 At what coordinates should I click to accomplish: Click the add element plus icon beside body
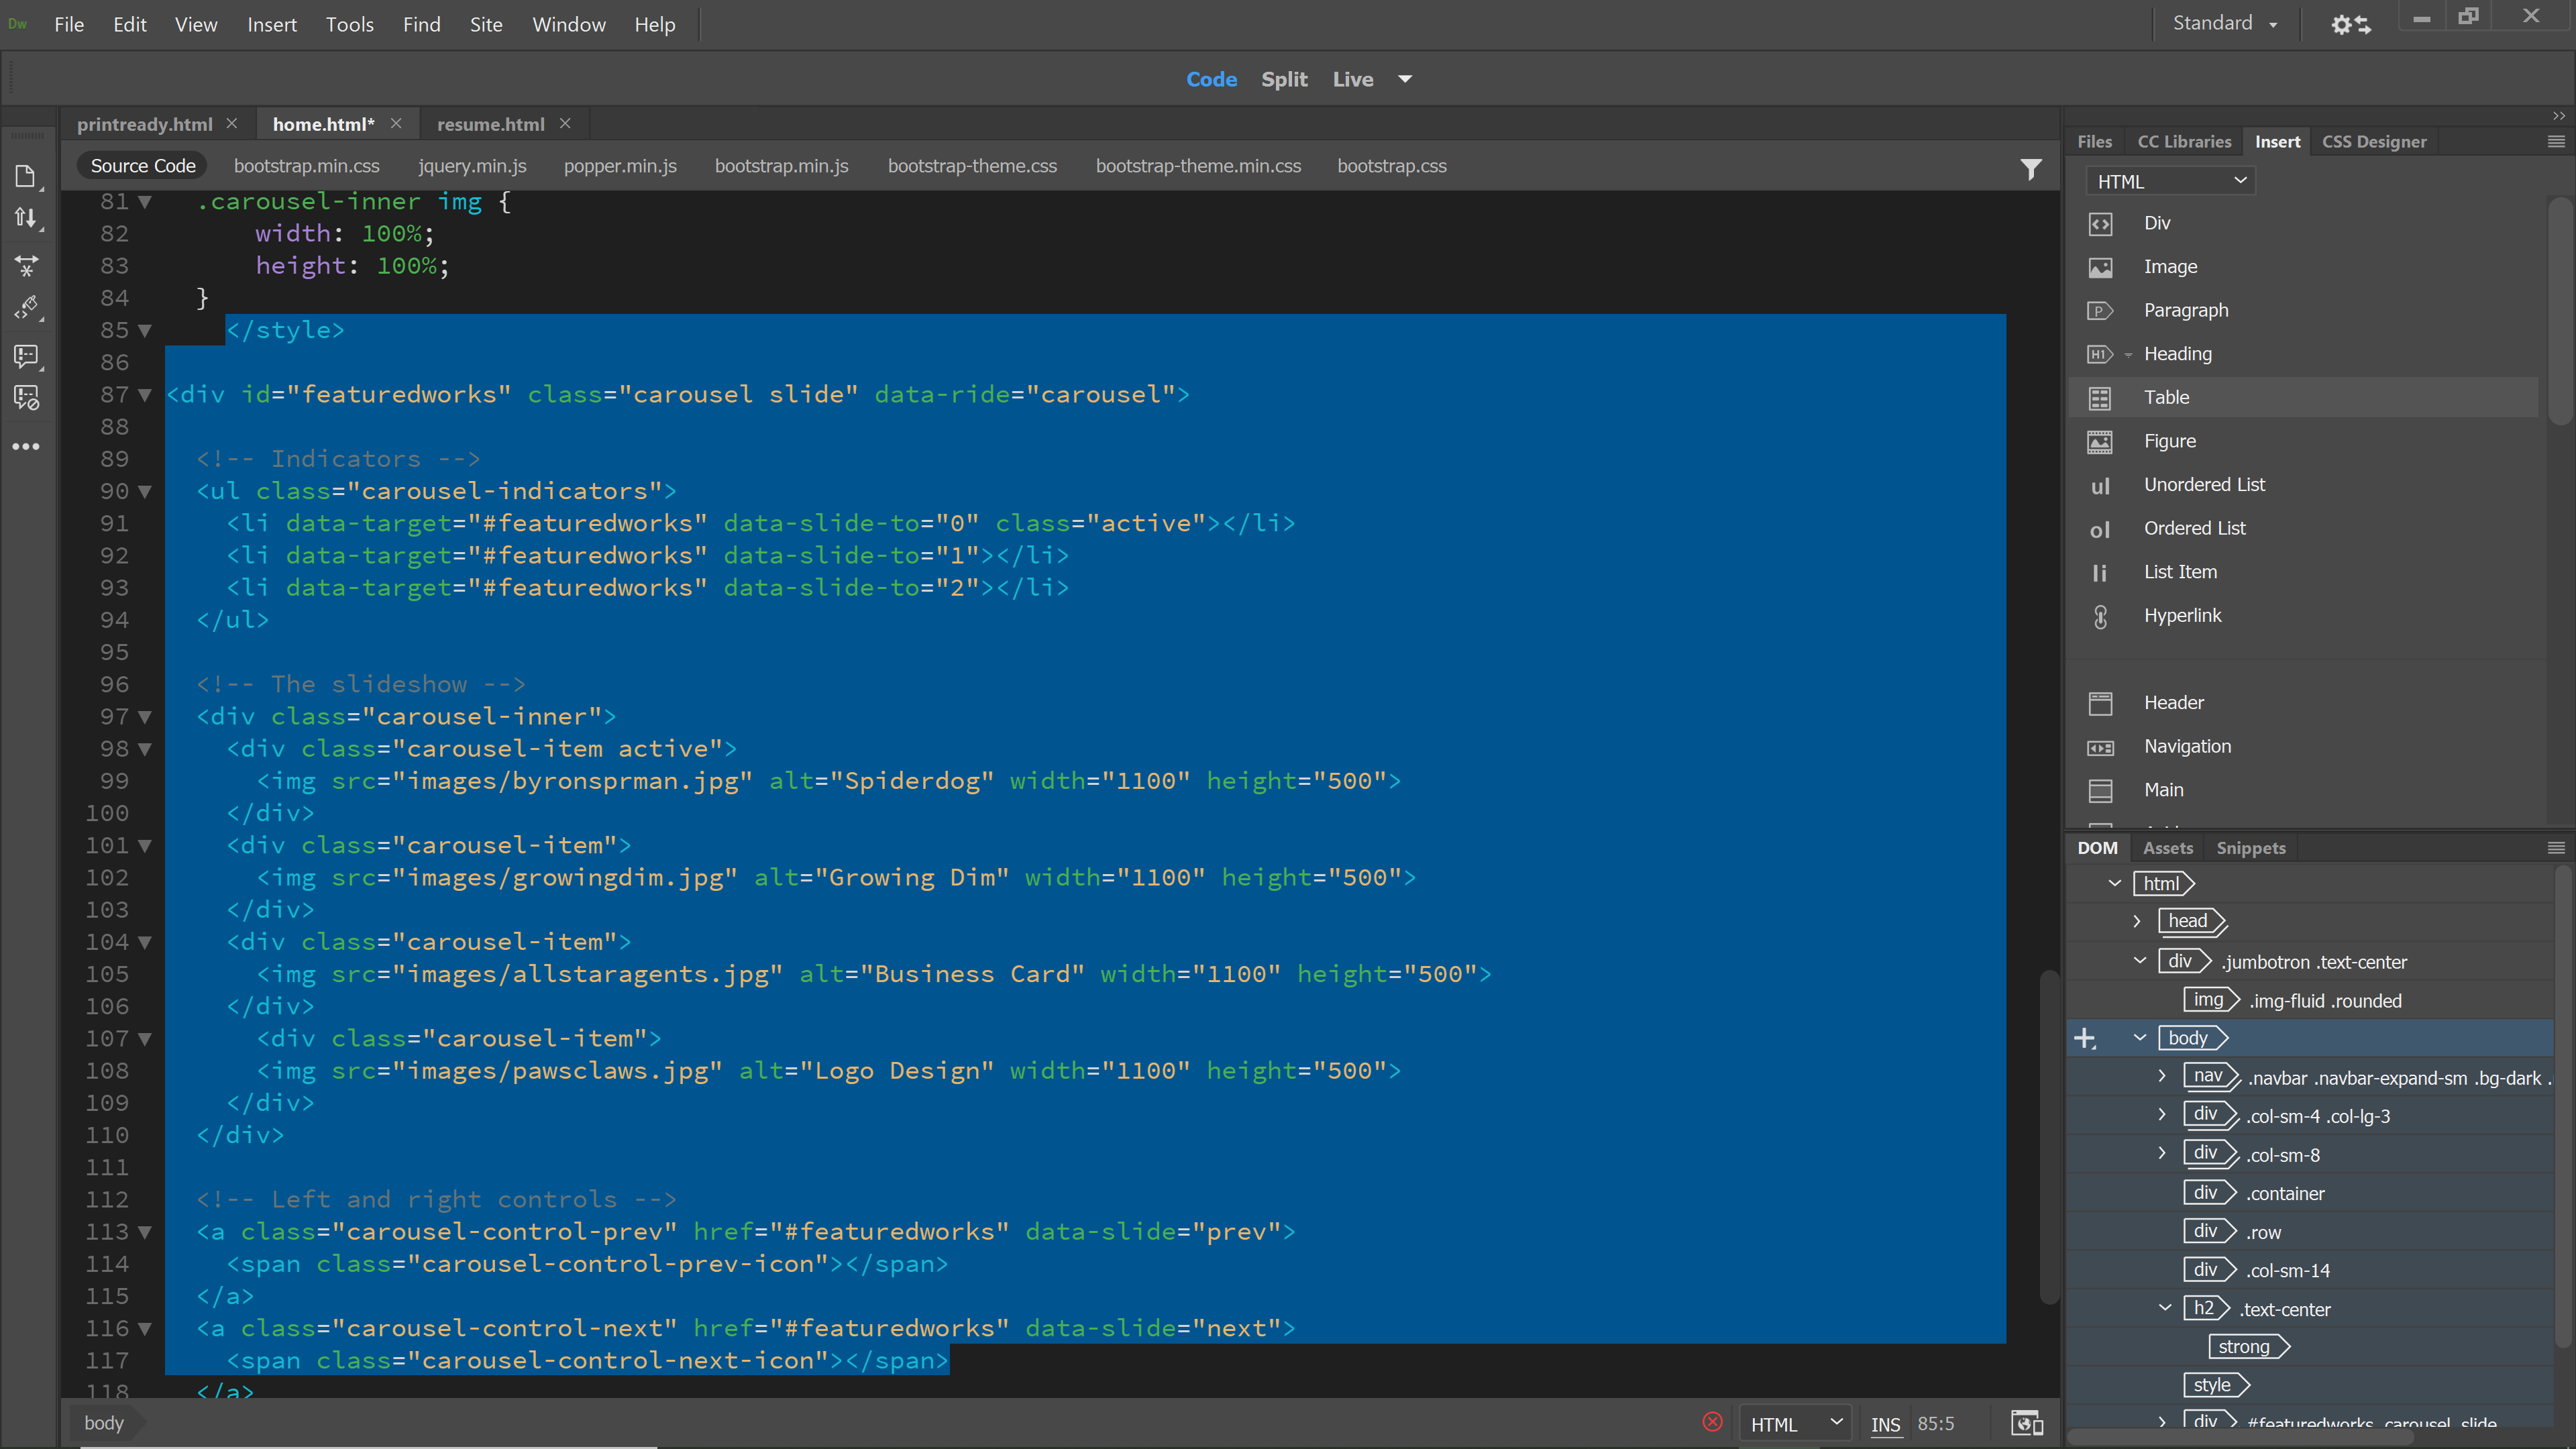click(x=2085, y=1039)
